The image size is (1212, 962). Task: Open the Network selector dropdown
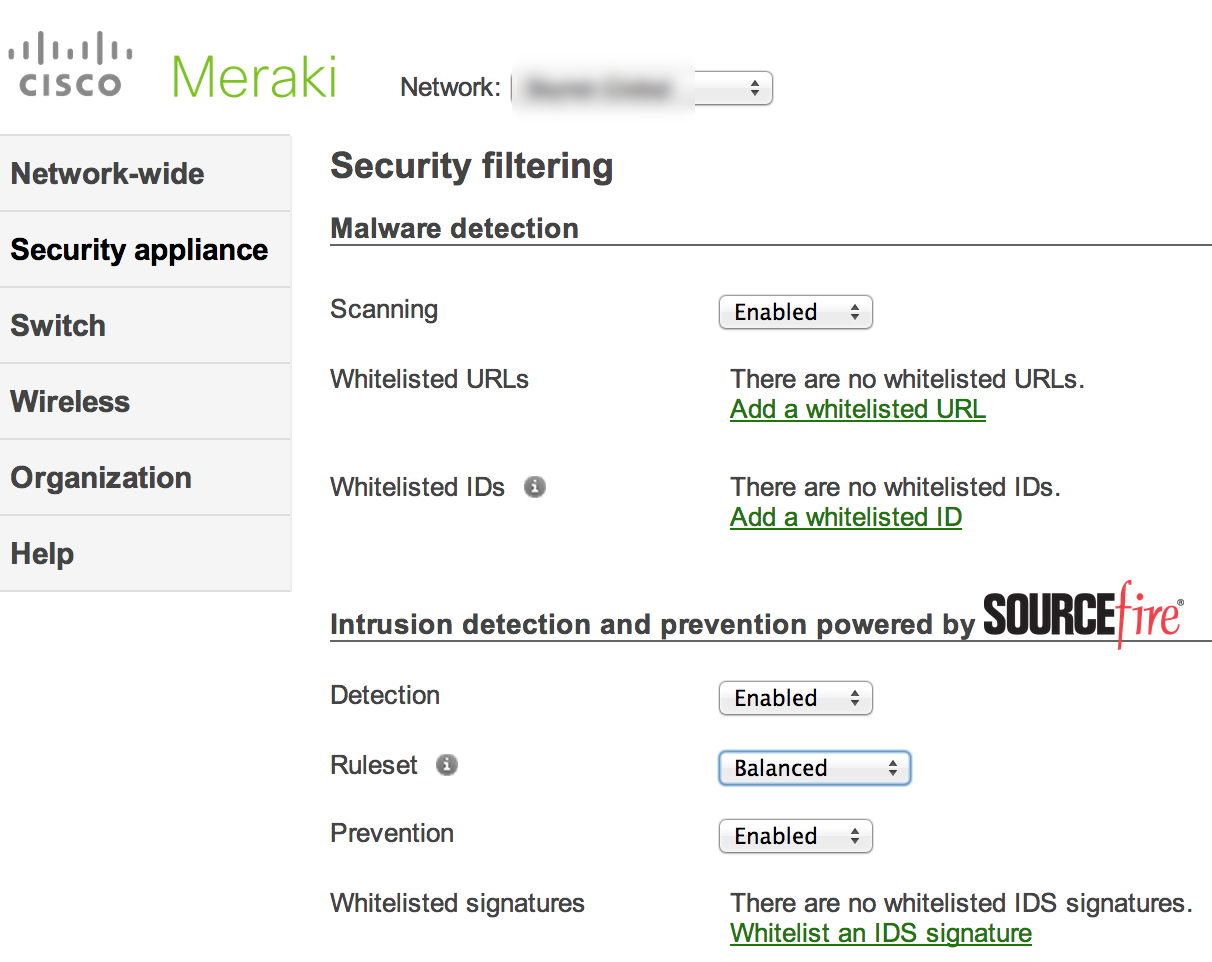[x=641, y=88]
